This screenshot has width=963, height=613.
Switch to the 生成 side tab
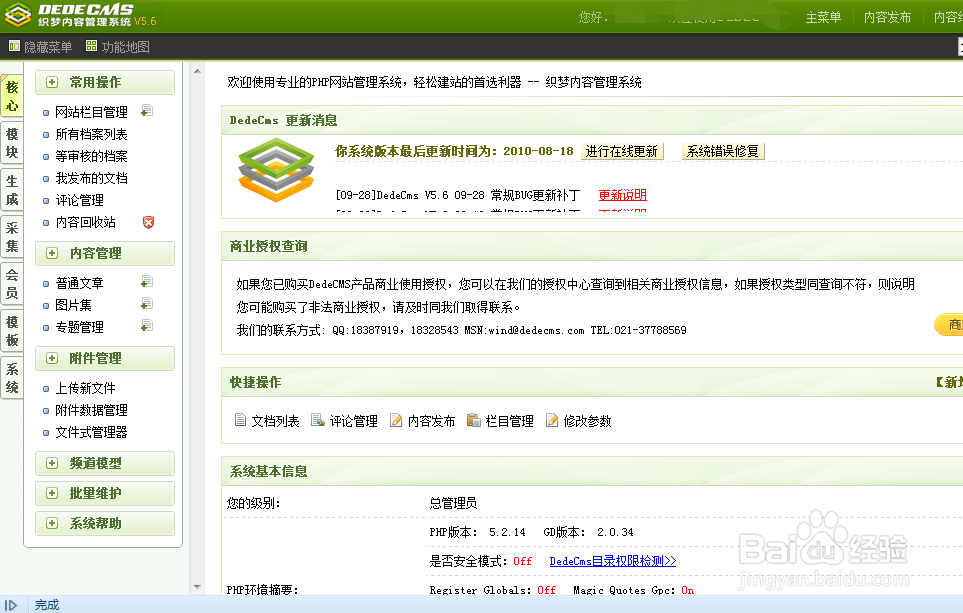(12, 190)
